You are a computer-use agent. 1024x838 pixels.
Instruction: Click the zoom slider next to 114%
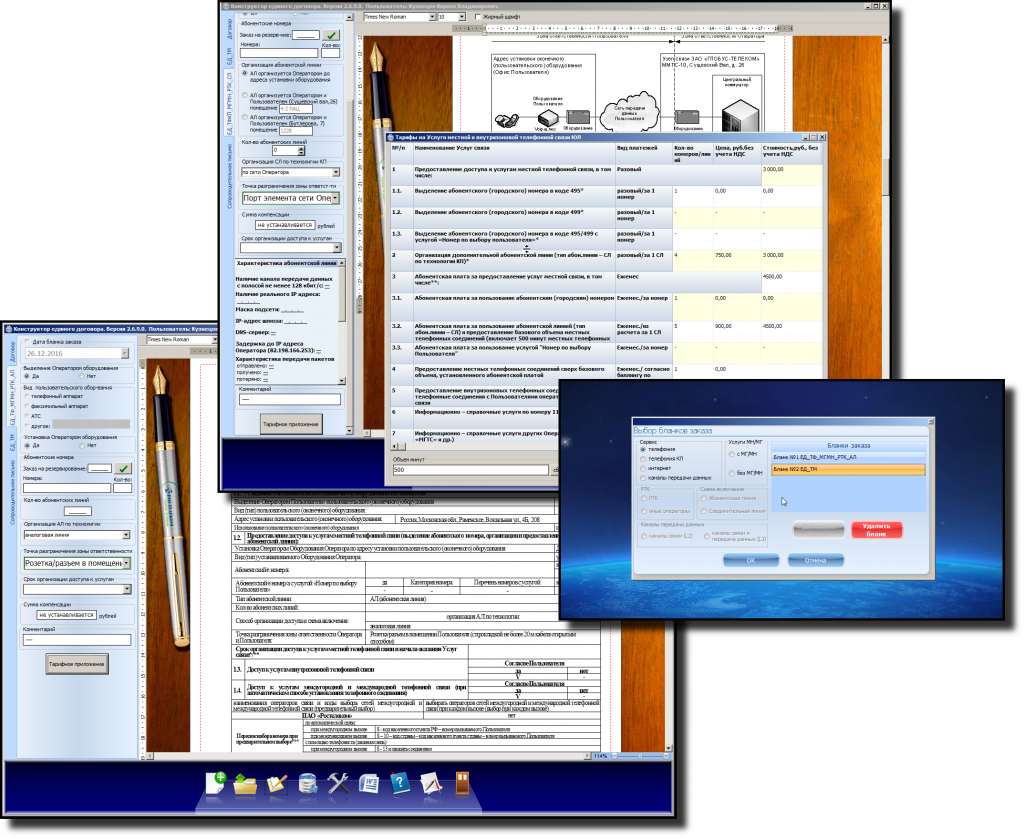[x=640, y=756]
